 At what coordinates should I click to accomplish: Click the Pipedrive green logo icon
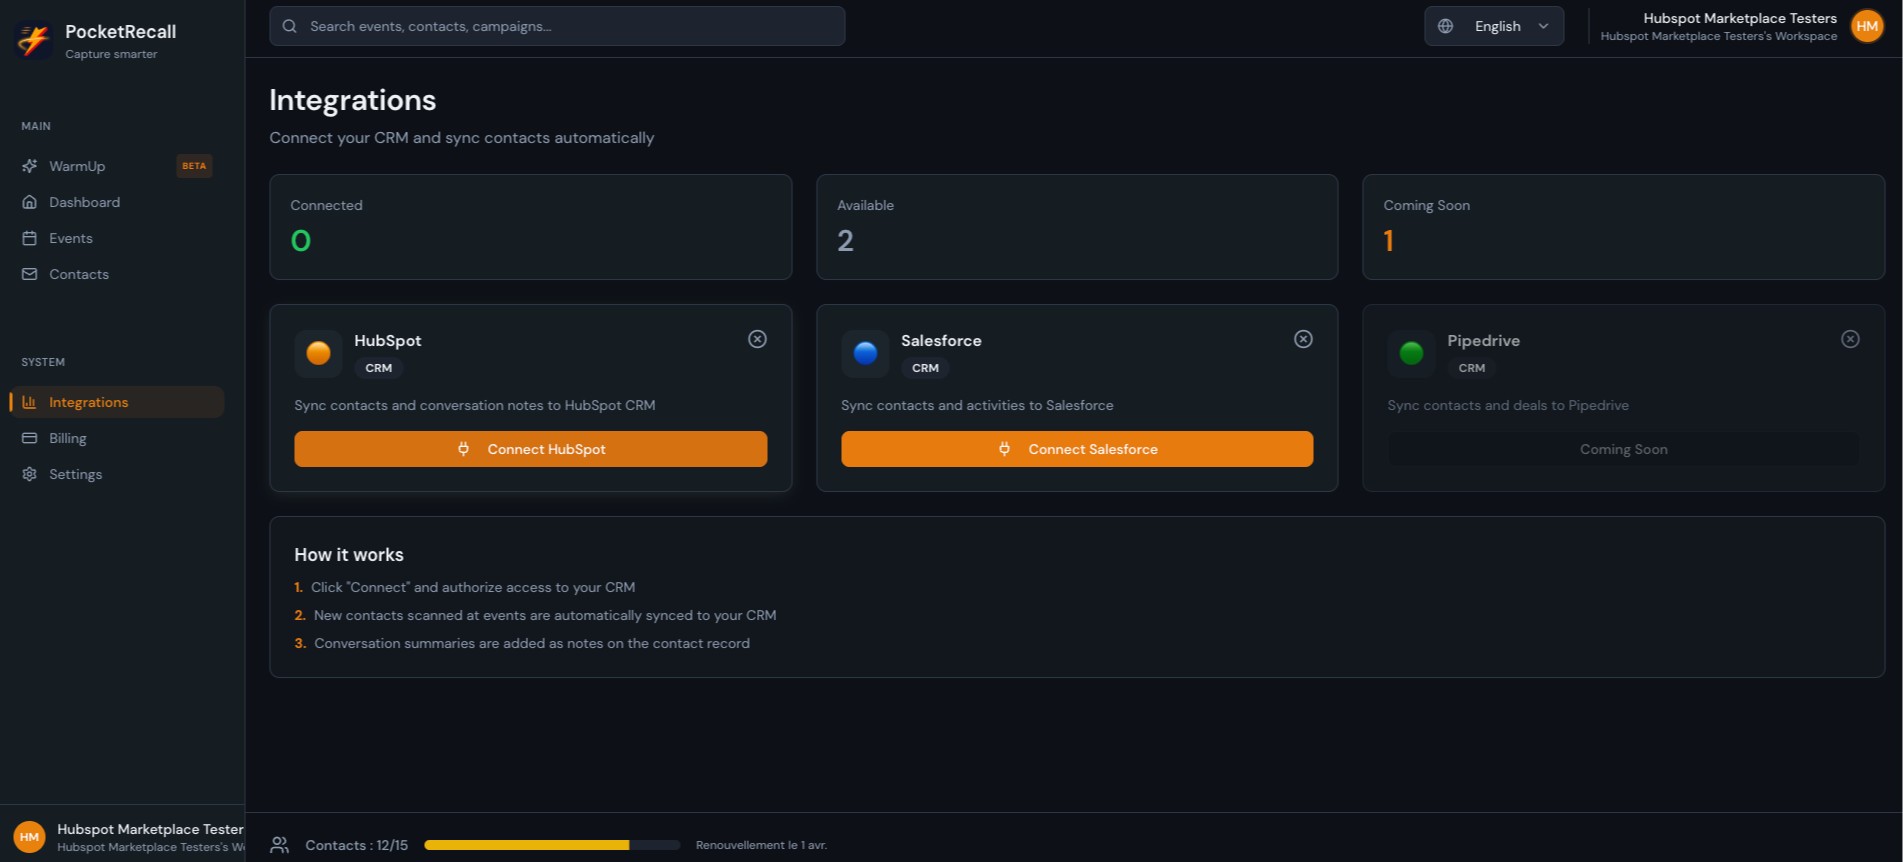[1412, 353]
